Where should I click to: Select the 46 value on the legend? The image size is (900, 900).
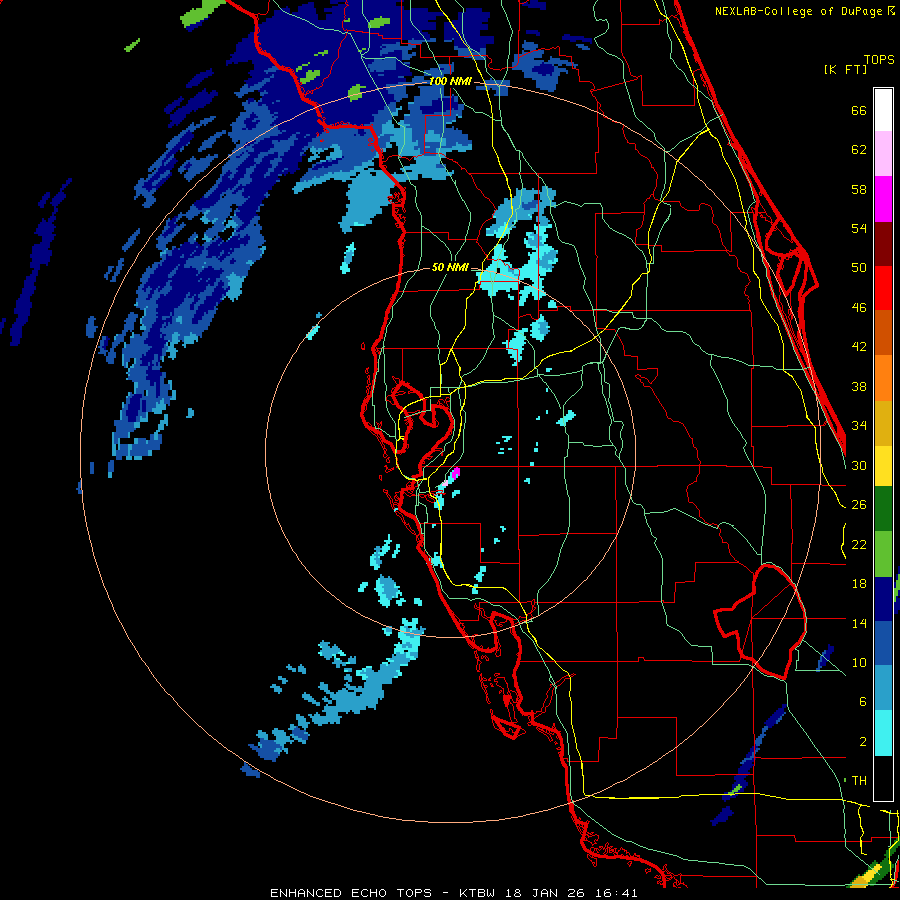[859, 308]
